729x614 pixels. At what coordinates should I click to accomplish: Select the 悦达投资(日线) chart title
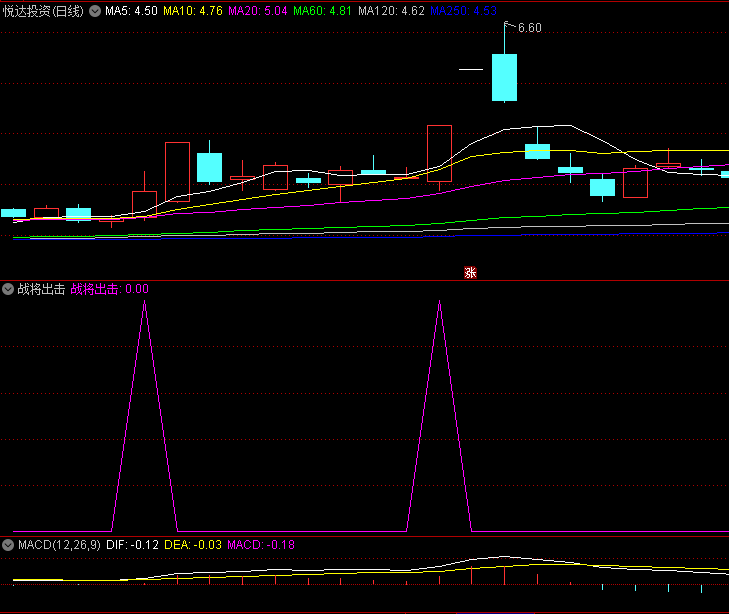pyautogui.click(x=43, y=11)
